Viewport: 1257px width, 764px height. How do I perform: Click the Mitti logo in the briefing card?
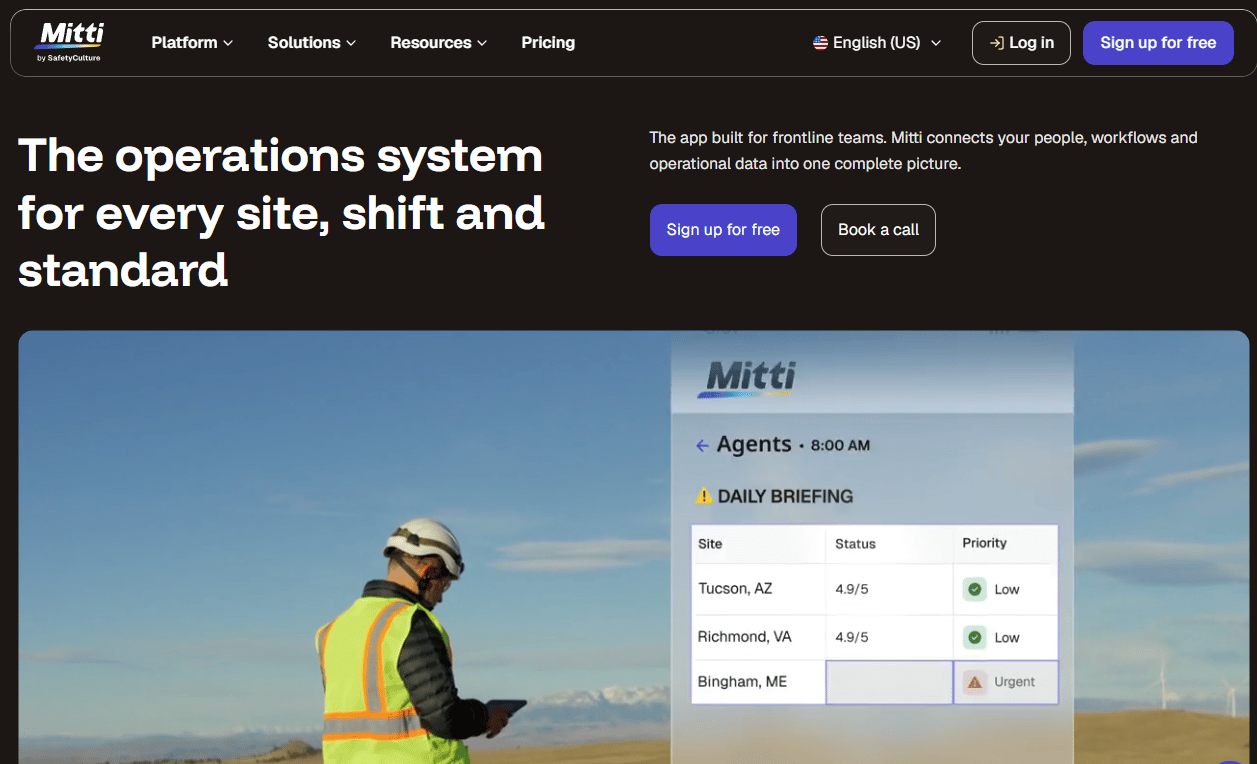746,379
